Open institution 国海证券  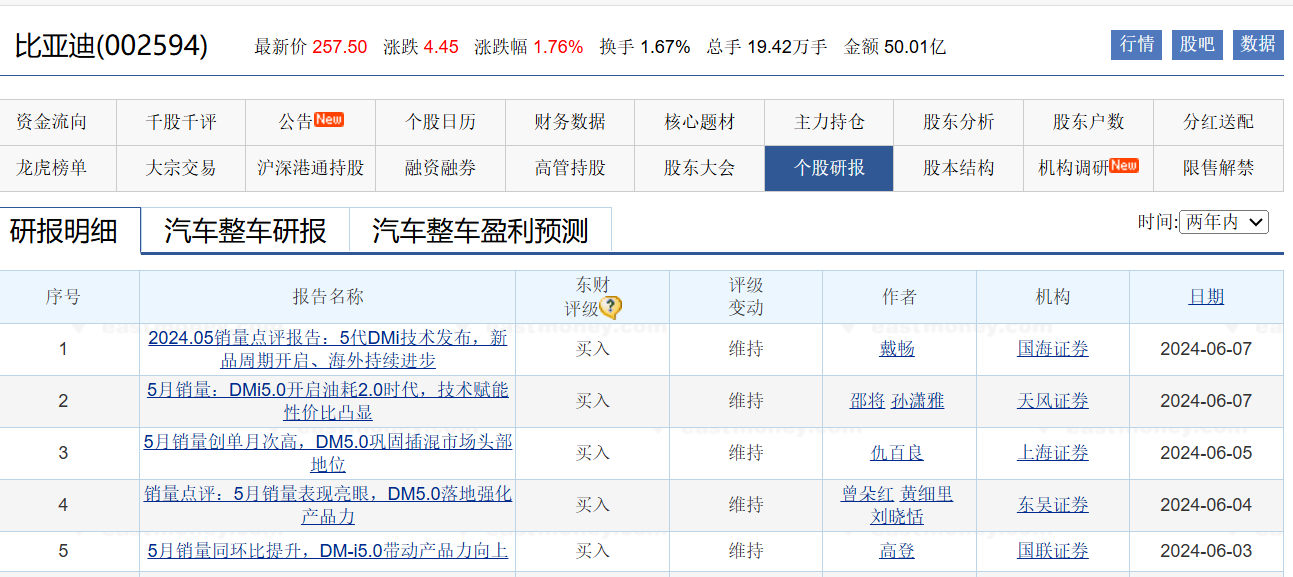[1053, 349]
